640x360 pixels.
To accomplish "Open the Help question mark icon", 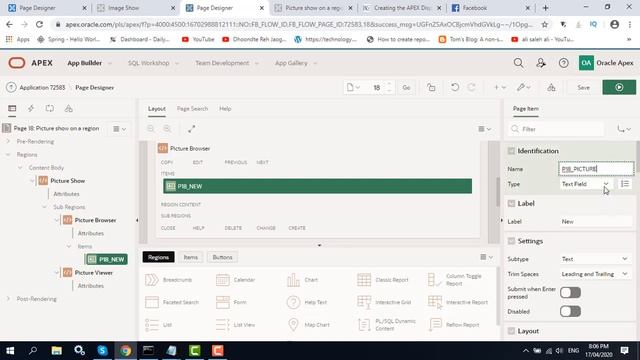I will (x=564, y=63).
